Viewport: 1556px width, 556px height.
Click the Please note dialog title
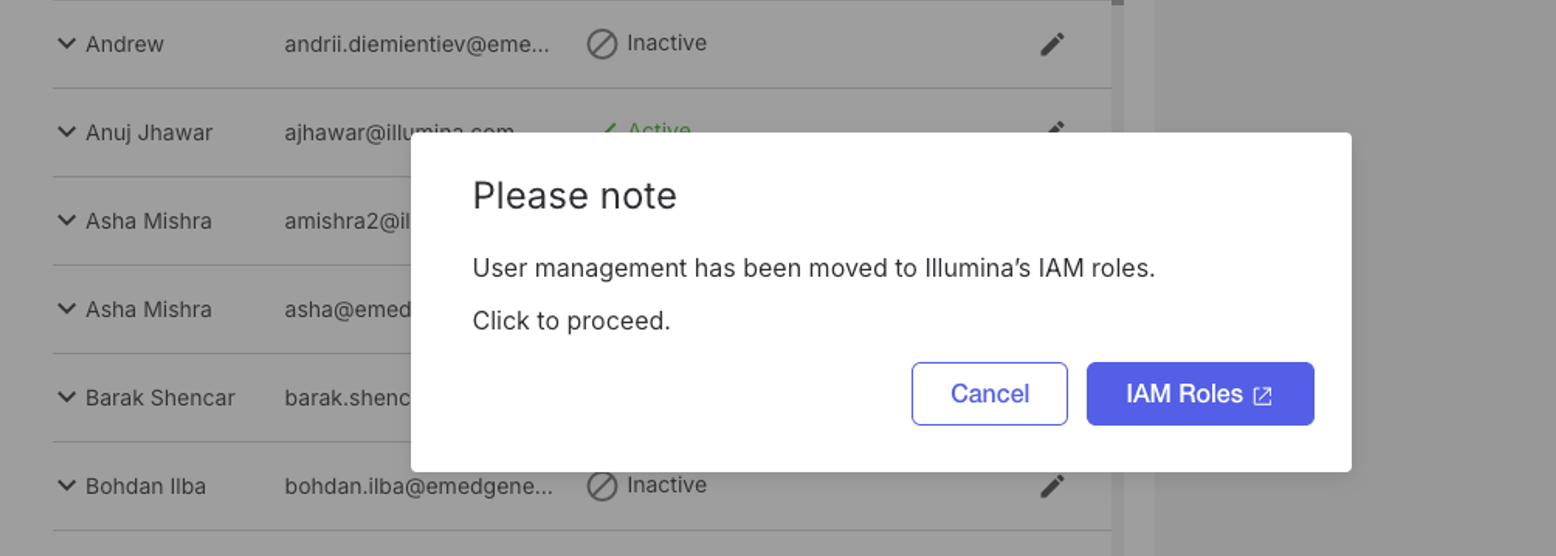(x=574, y=195)
